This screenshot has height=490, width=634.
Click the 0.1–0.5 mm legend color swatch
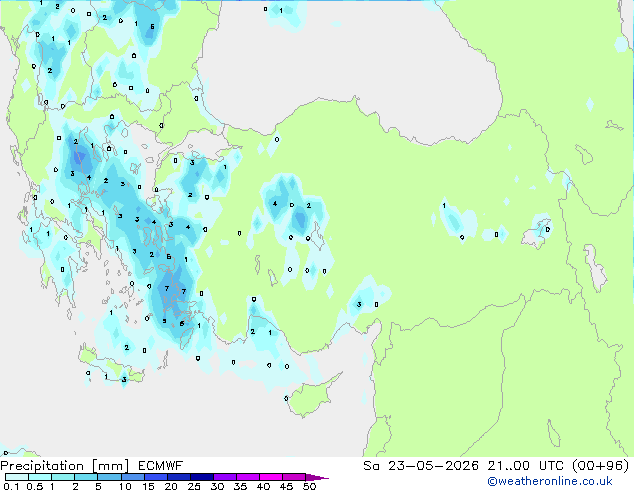point(17,477)
